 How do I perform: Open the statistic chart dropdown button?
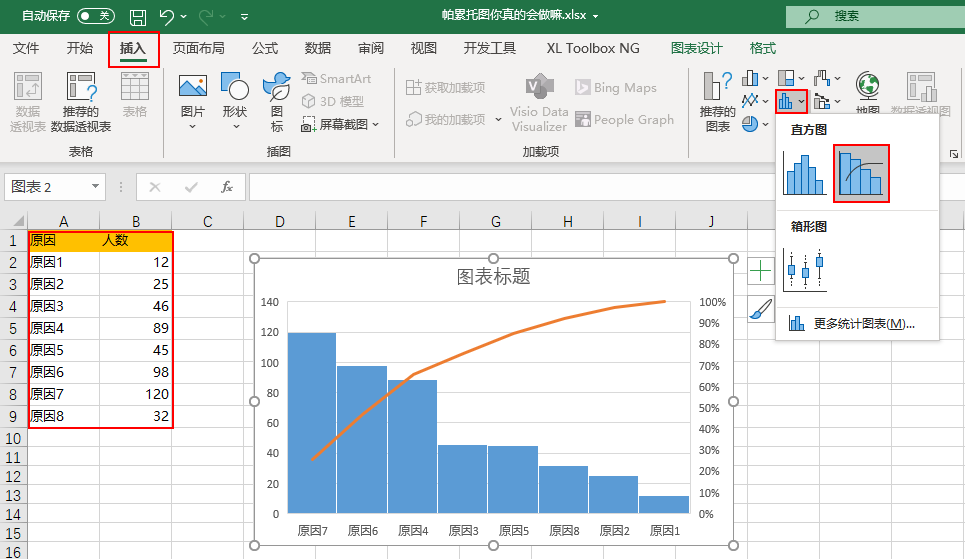pos(791,101)
